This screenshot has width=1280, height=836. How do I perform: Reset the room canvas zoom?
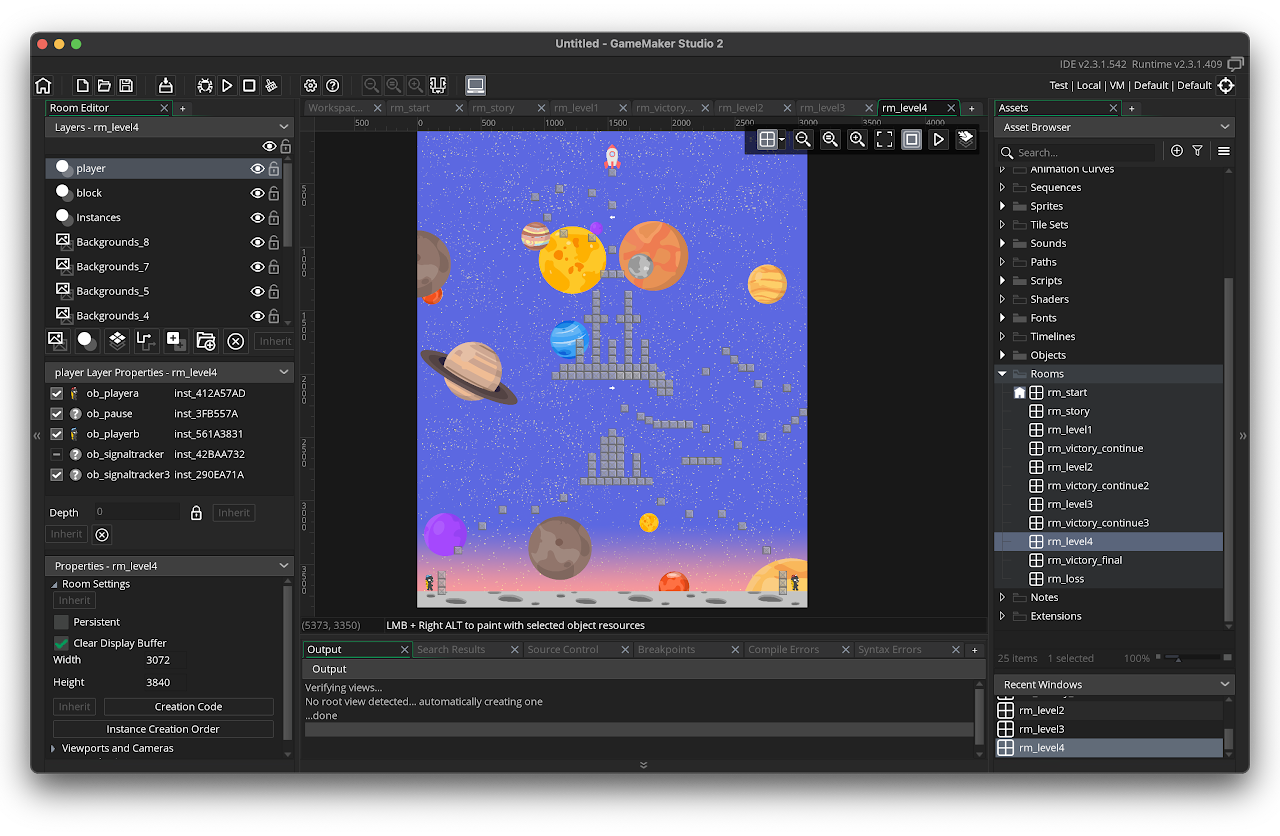[830, 140]
